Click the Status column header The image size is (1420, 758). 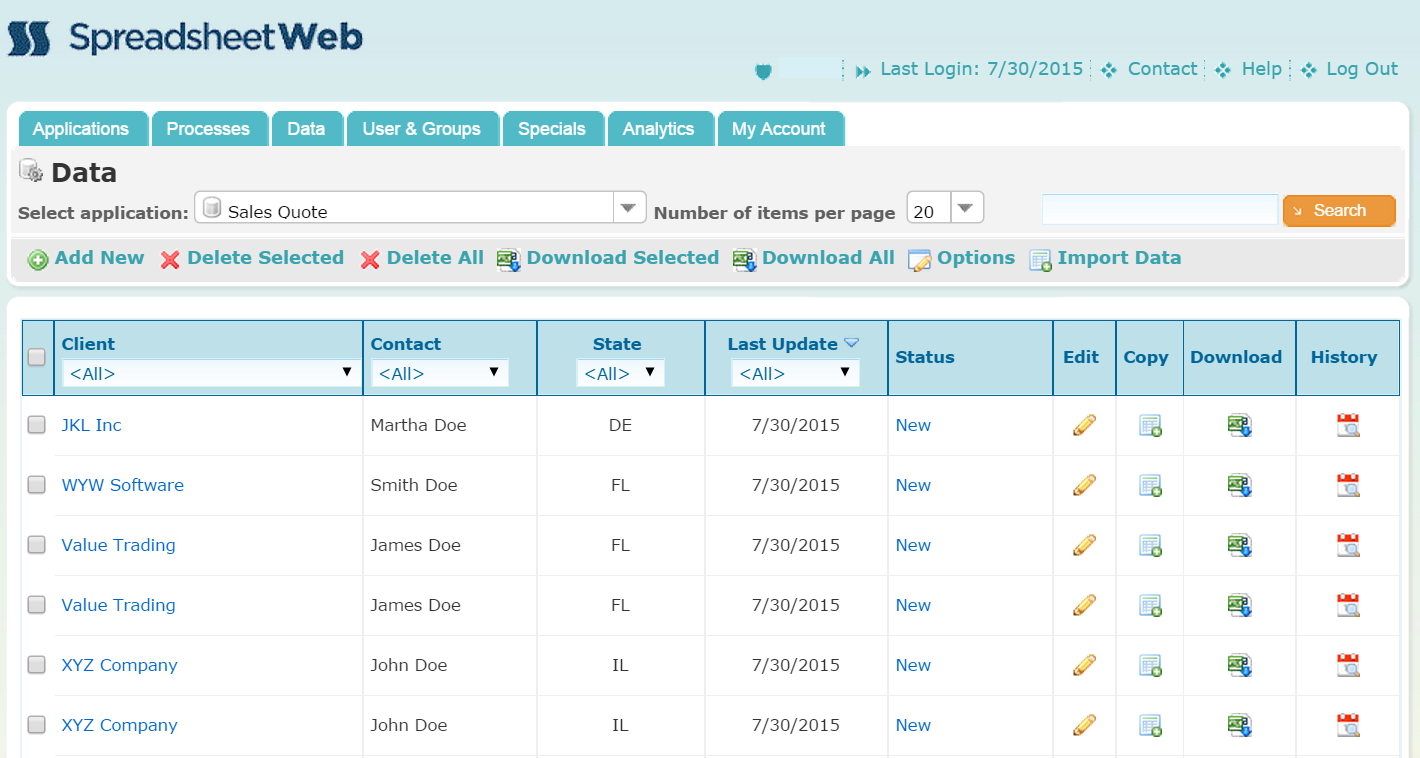click(x=925, y=357)
